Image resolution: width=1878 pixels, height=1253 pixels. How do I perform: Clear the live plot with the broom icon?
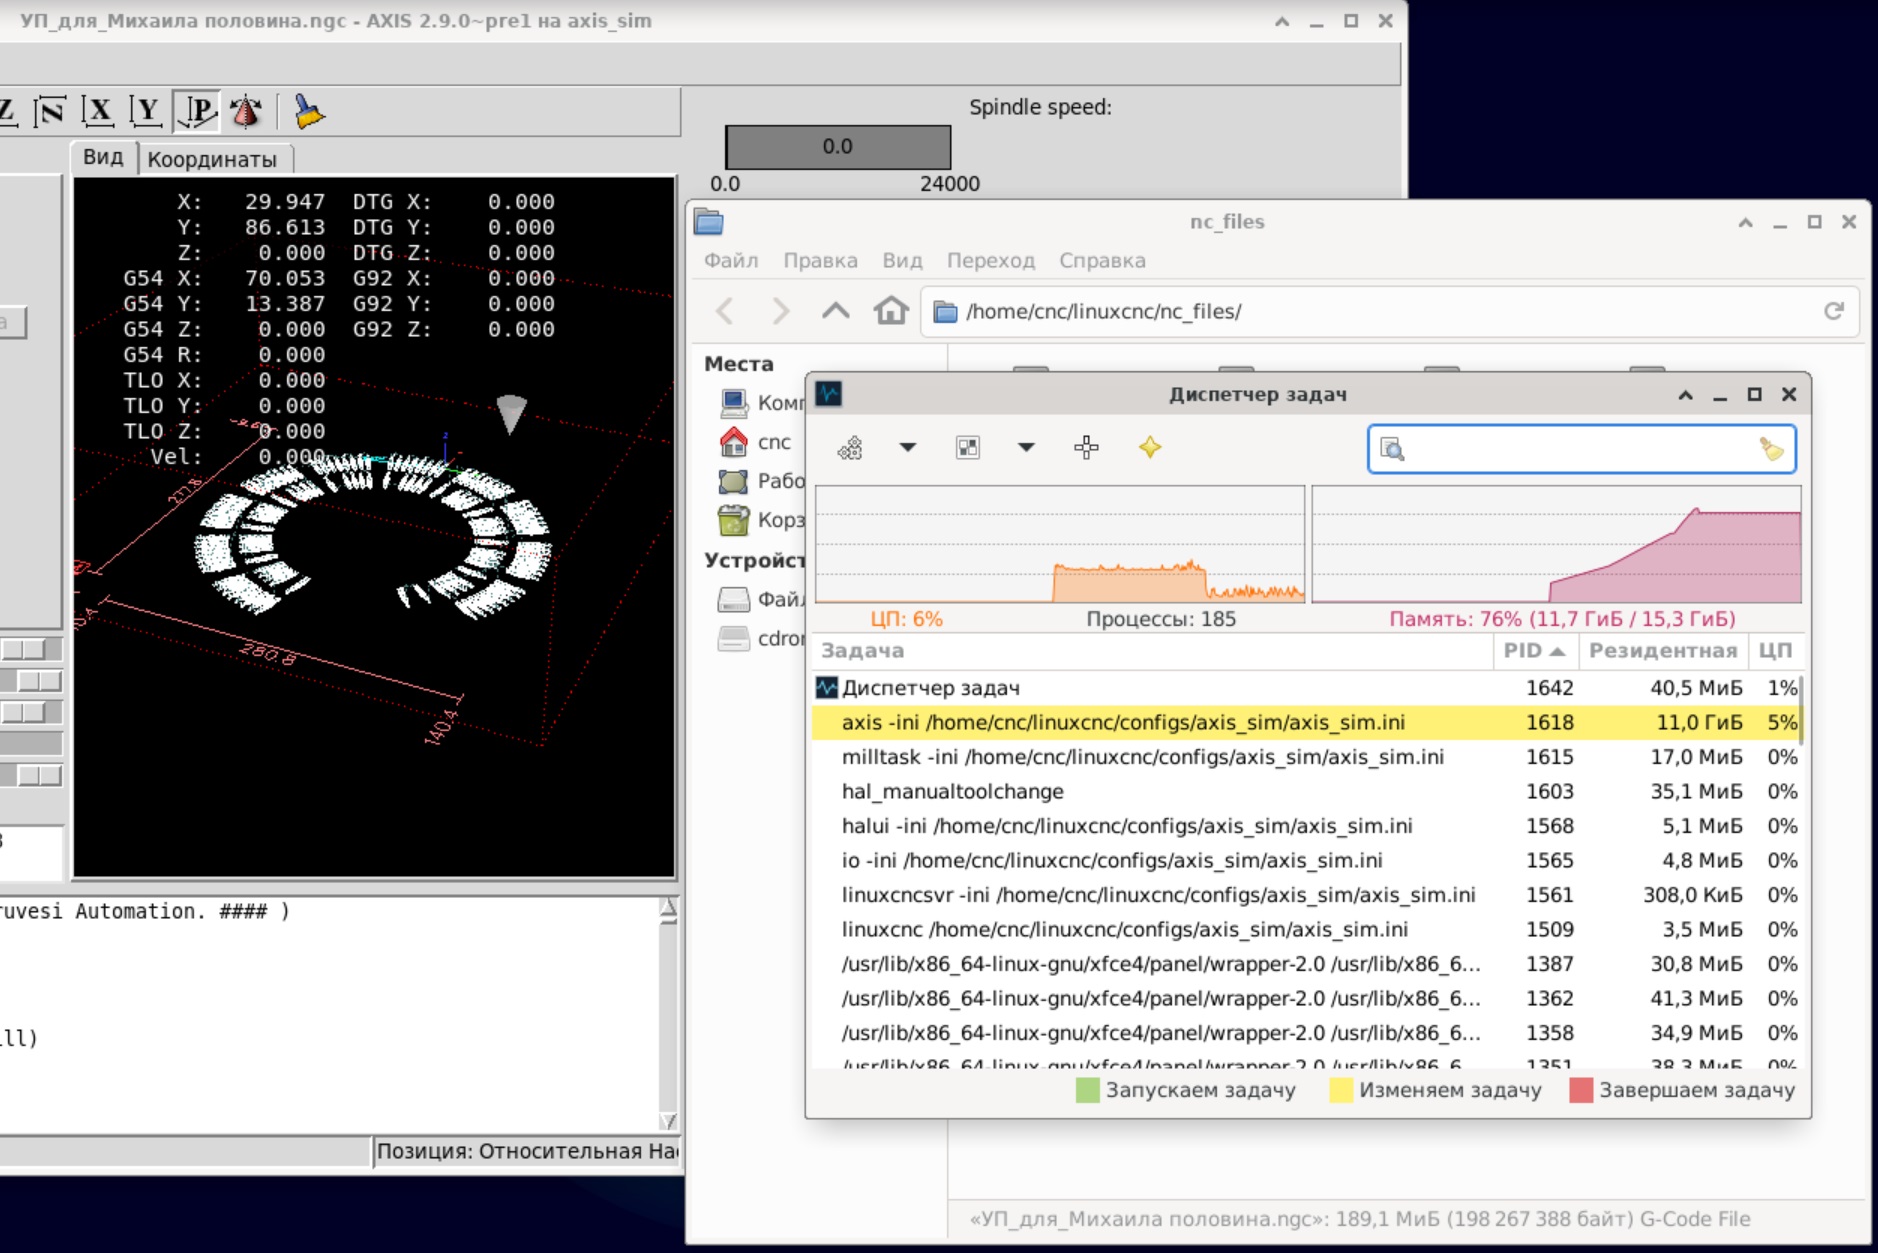point(309,111)
